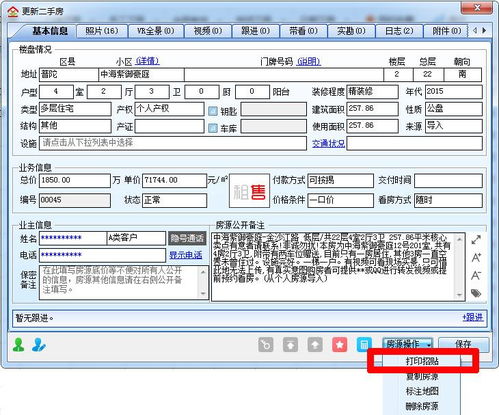Screen dimensions: 499x415
Task: Expand the public remarks box with diagonal arrows icon
Action: (476, 239)
